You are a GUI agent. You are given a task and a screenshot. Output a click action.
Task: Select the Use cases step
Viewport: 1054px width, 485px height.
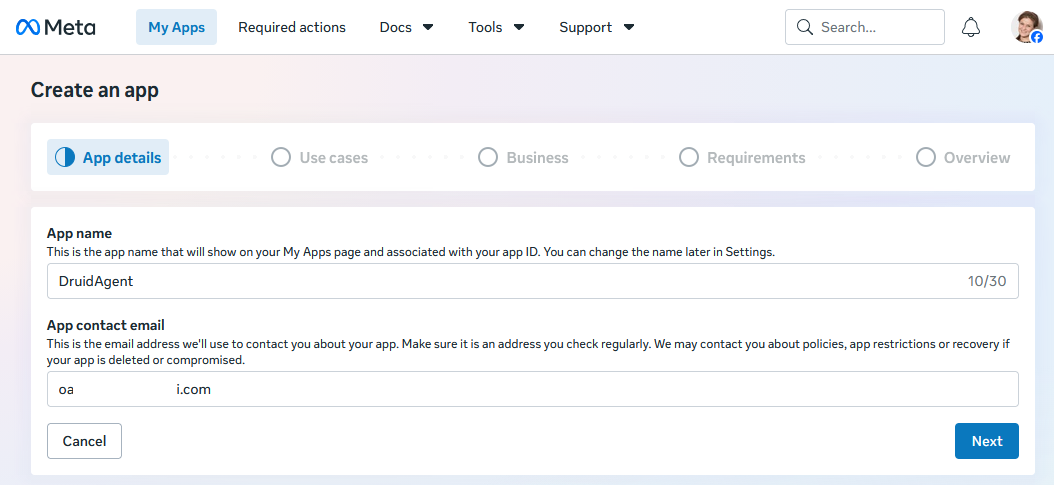(x=319, y=157)
